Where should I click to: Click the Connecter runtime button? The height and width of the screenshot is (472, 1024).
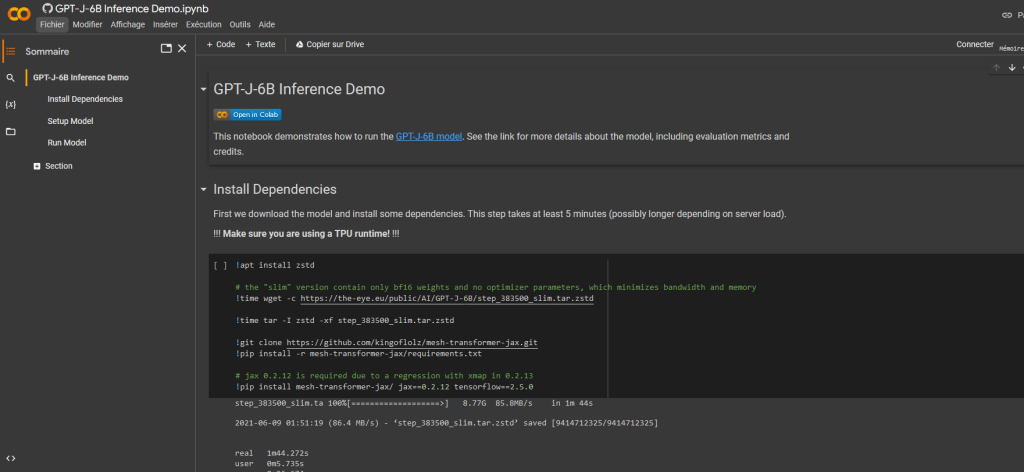point(974,44)
